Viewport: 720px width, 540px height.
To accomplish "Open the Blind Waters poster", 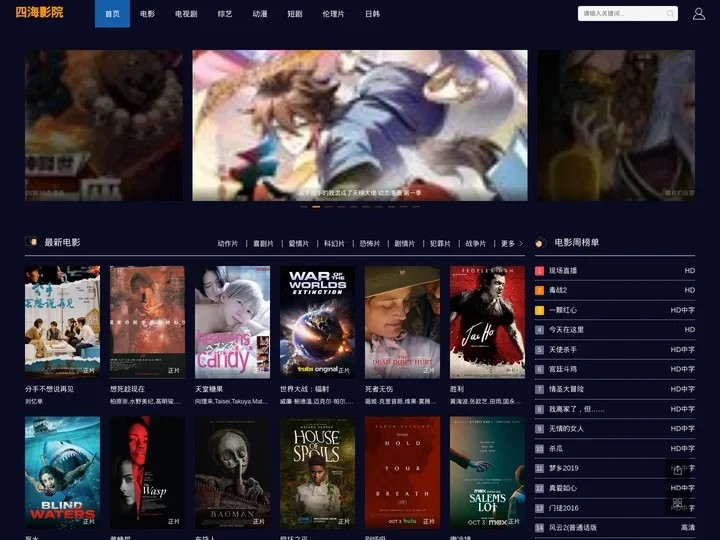I will pos(62,472).
